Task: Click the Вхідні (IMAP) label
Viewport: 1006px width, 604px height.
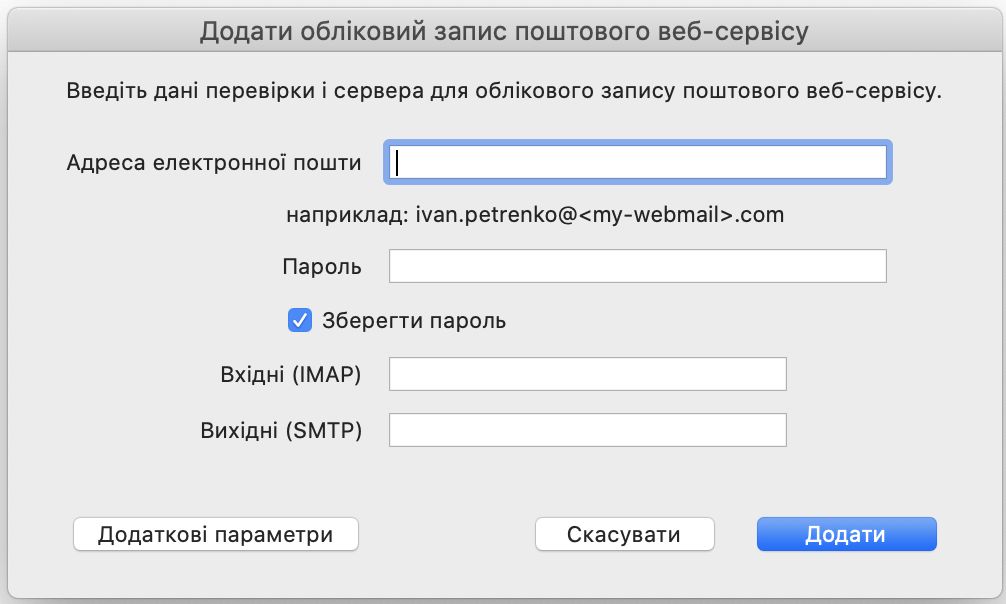Action: click(292, 373)
